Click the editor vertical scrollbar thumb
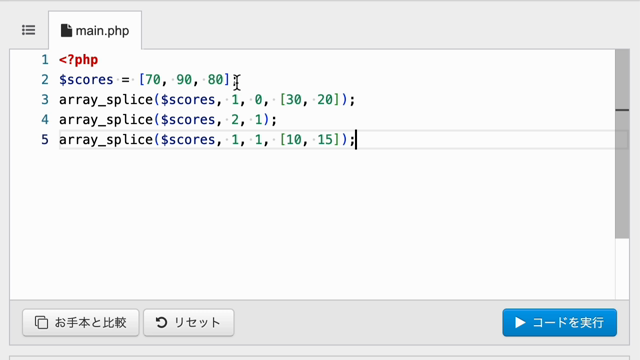640x360 pixels. coord(622,144)
